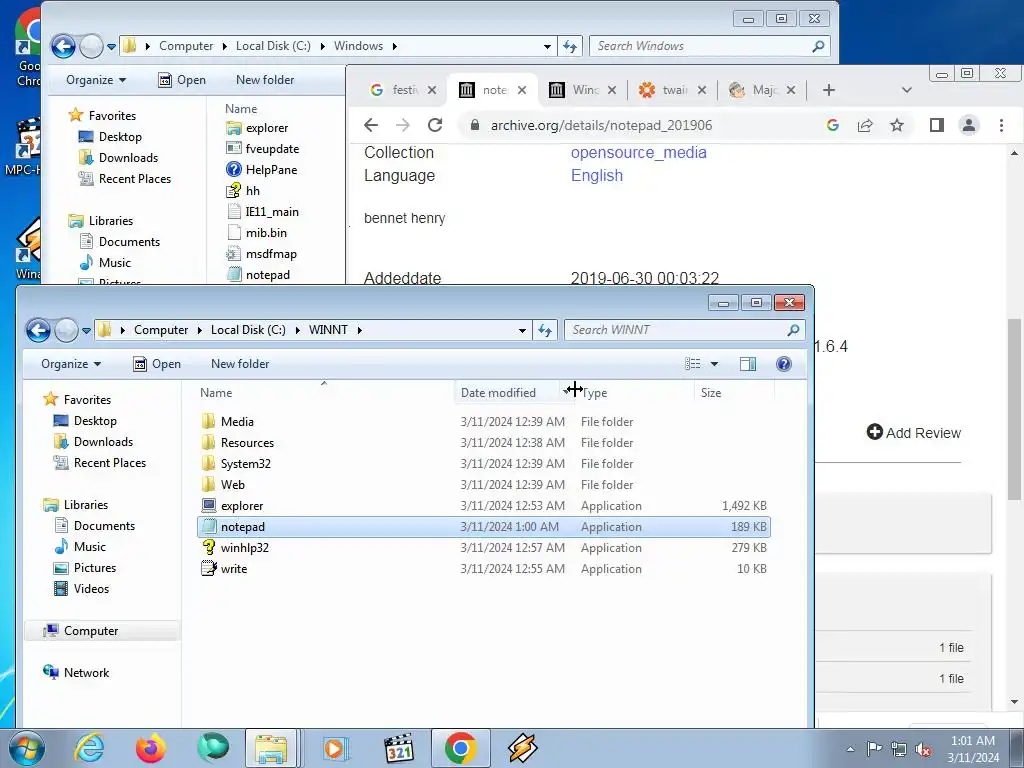The width and height of the screenshot is (1024, 768).
Task: Refresh the WINNT folder address bar
Action: [545, 330]
